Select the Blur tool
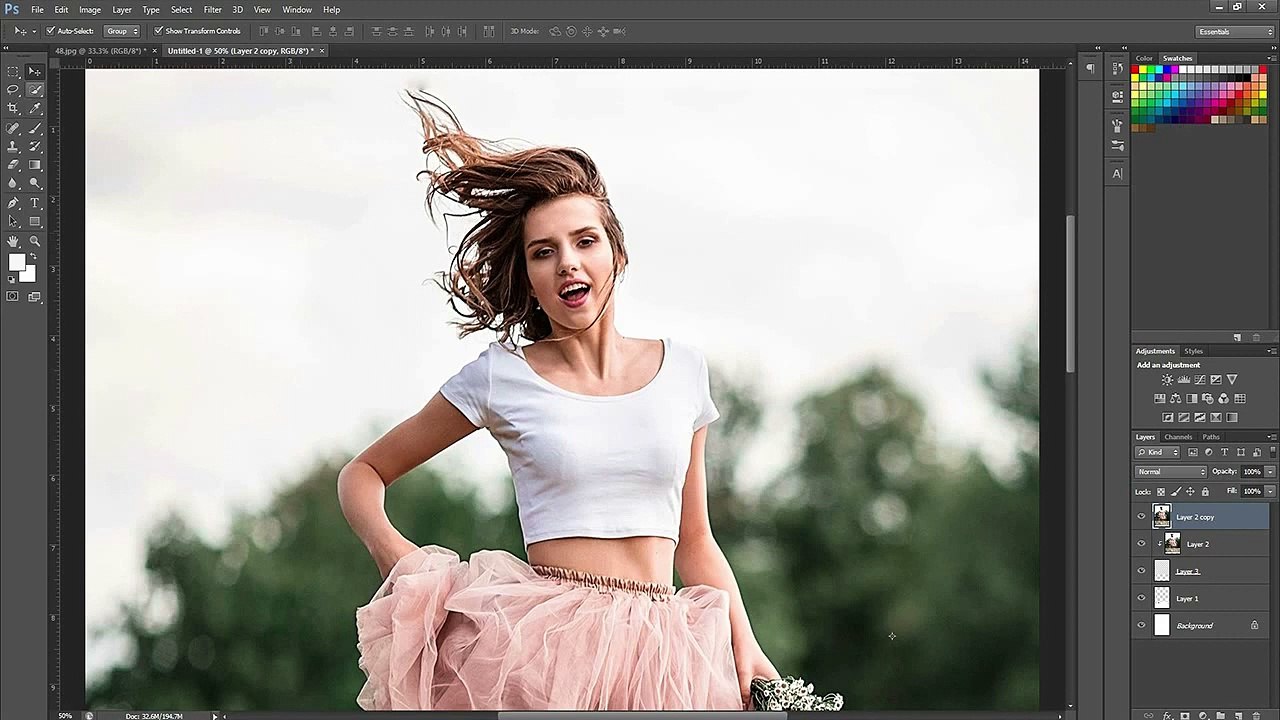The width and height of the screenshot is (1280, 720). [x=13, y=183]
